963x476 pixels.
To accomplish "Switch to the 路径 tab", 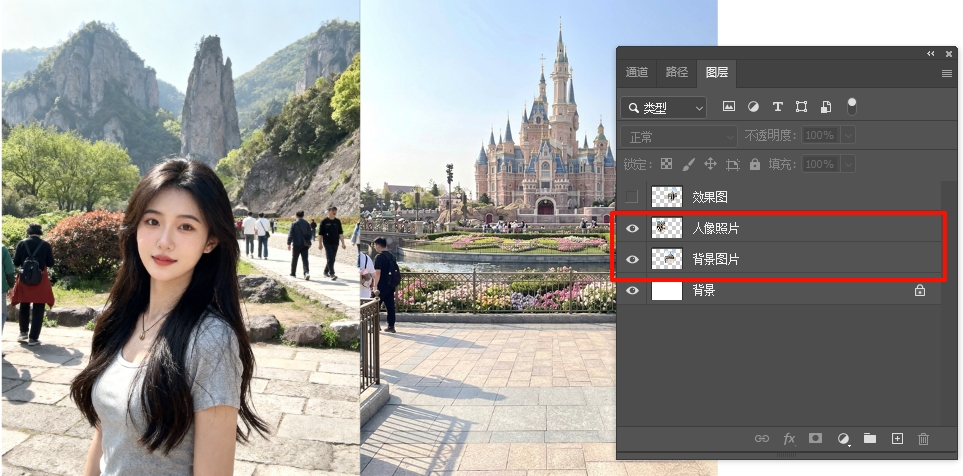I will 677,72.
